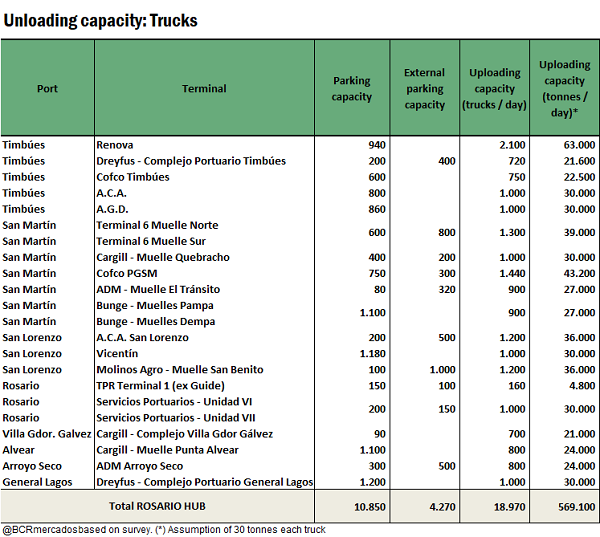Viewport: 600px width, 537px height.
Task: Click the Renova terminal cell
Action: coord(115,145)
